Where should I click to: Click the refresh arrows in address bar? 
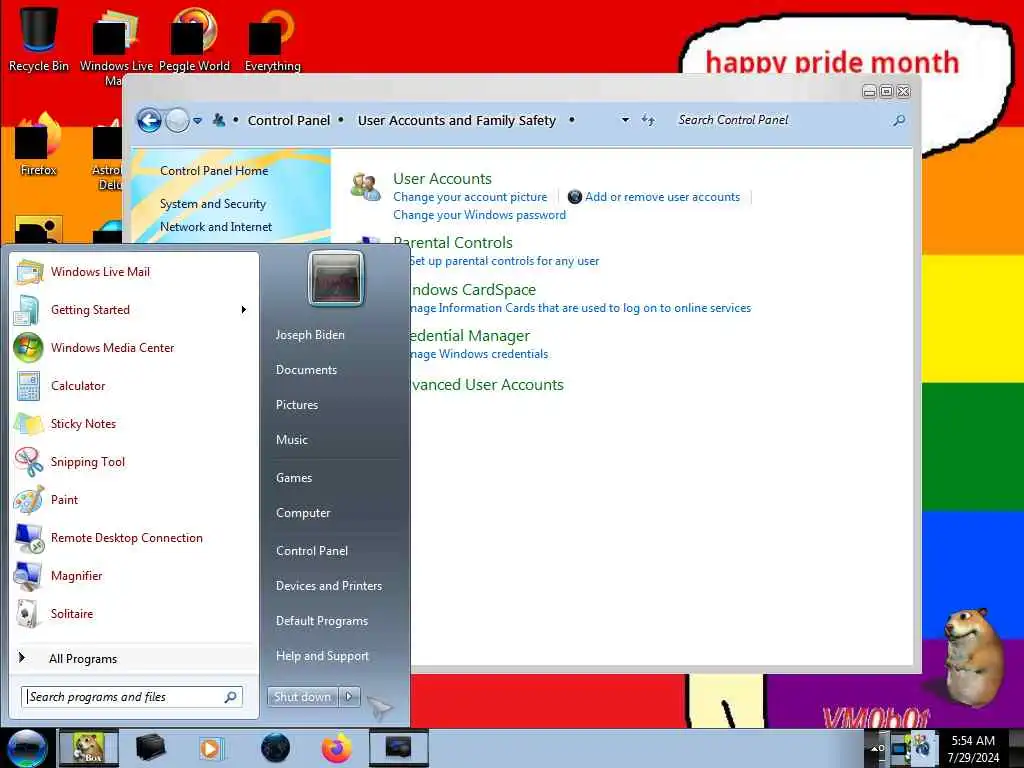[648, 120]
